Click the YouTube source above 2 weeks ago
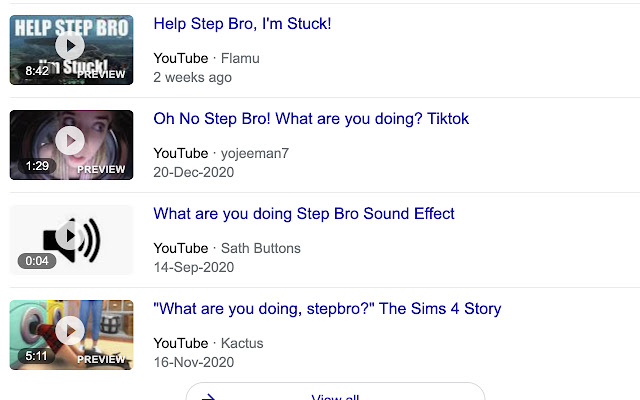The height and width of the screenshot is (400, 640). pyautogui.click(x=181, y=58)
